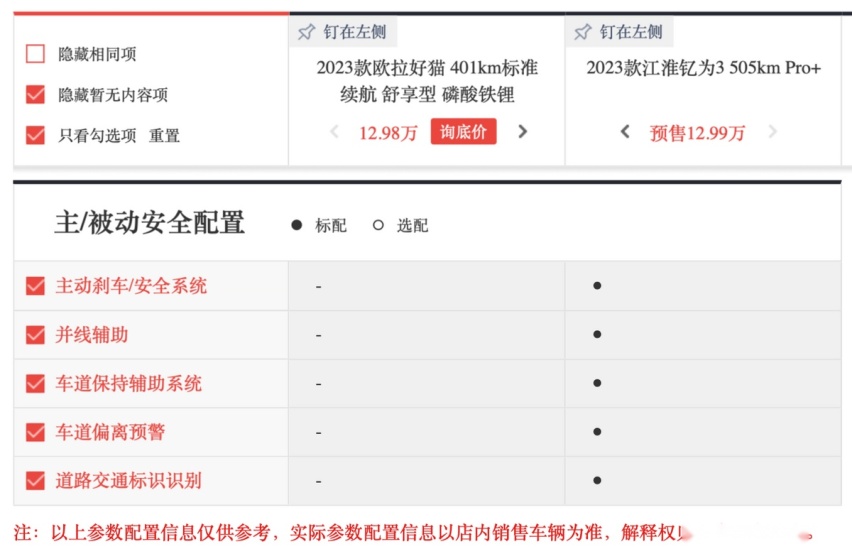Viewport: 852px width, 549px height.
Task: Open 2023款欧拉好猫 401km标准续航 model title
Action: (427, 81)
